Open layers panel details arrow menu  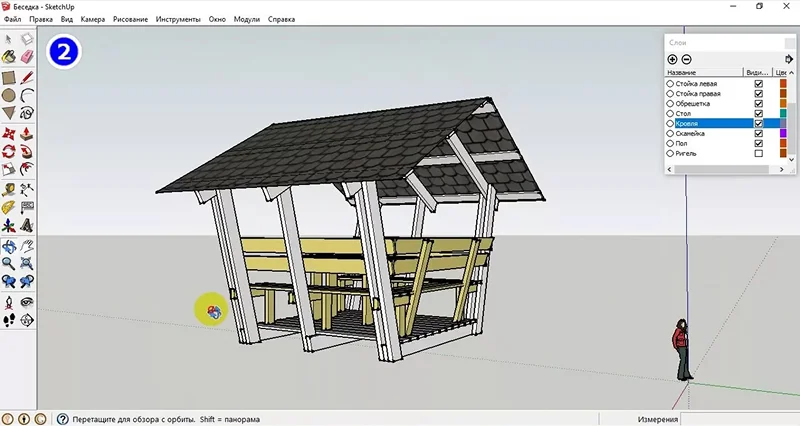(x=789, y=59)
